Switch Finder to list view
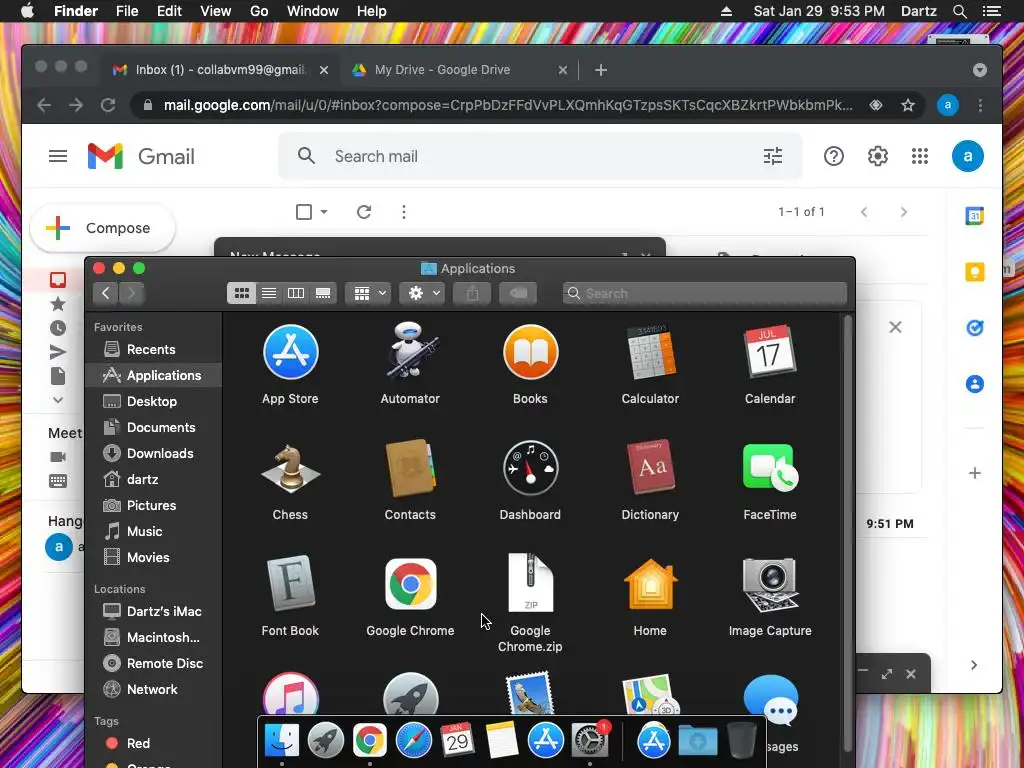The height and width of the screenshot is (768, 1024). point(268,293)
